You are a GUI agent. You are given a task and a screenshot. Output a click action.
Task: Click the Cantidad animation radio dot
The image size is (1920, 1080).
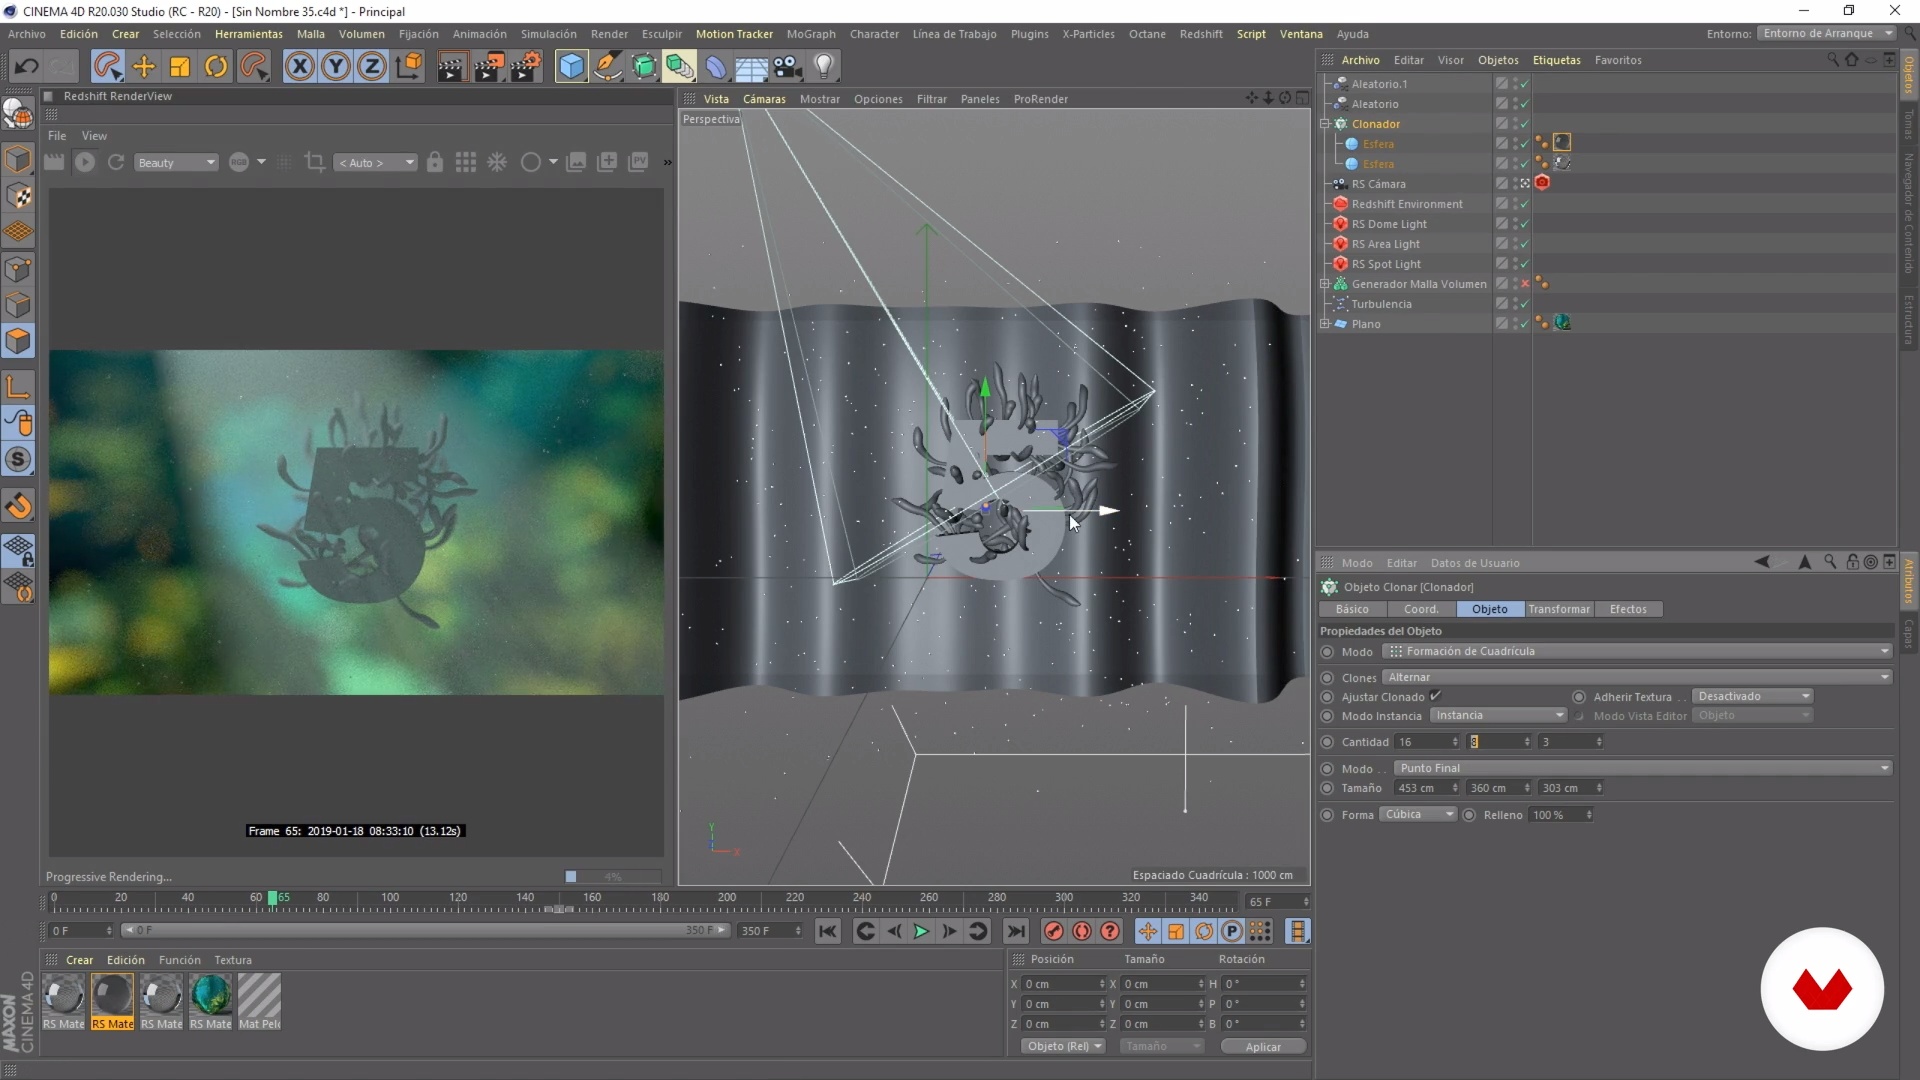[1327, 742]
